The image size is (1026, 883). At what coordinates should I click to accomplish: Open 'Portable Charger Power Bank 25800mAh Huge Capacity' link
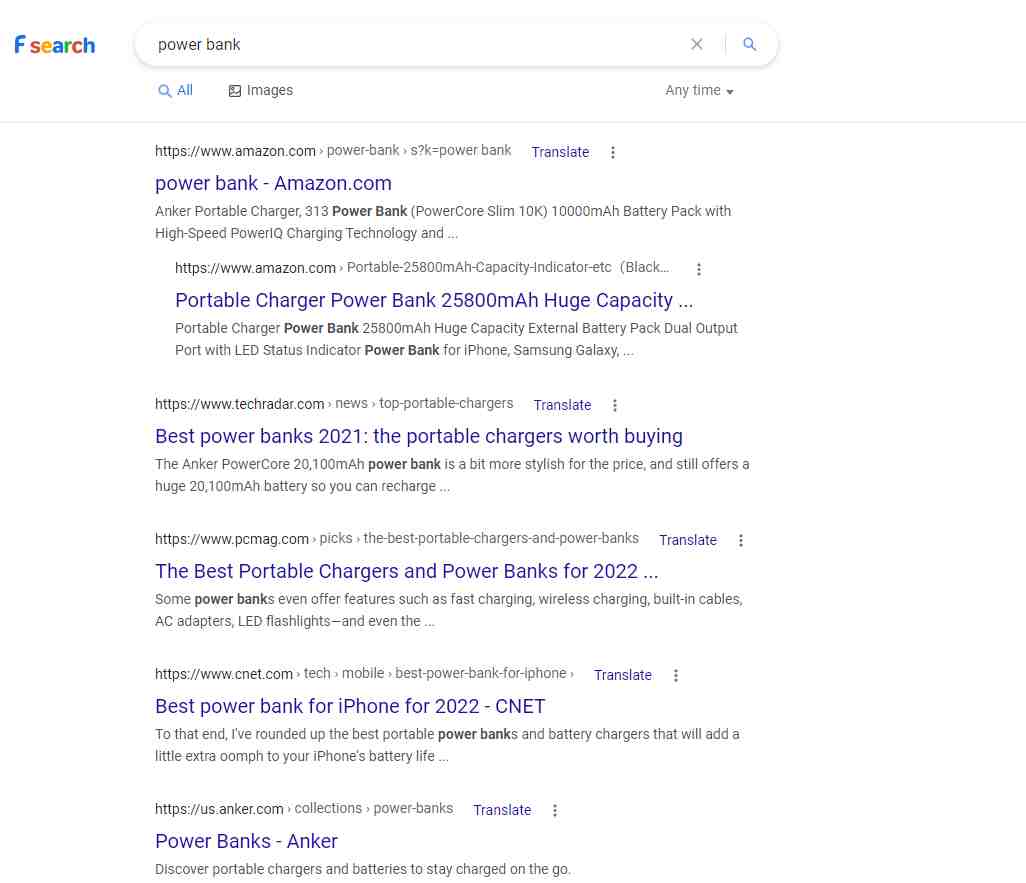(x=434, y=300)
